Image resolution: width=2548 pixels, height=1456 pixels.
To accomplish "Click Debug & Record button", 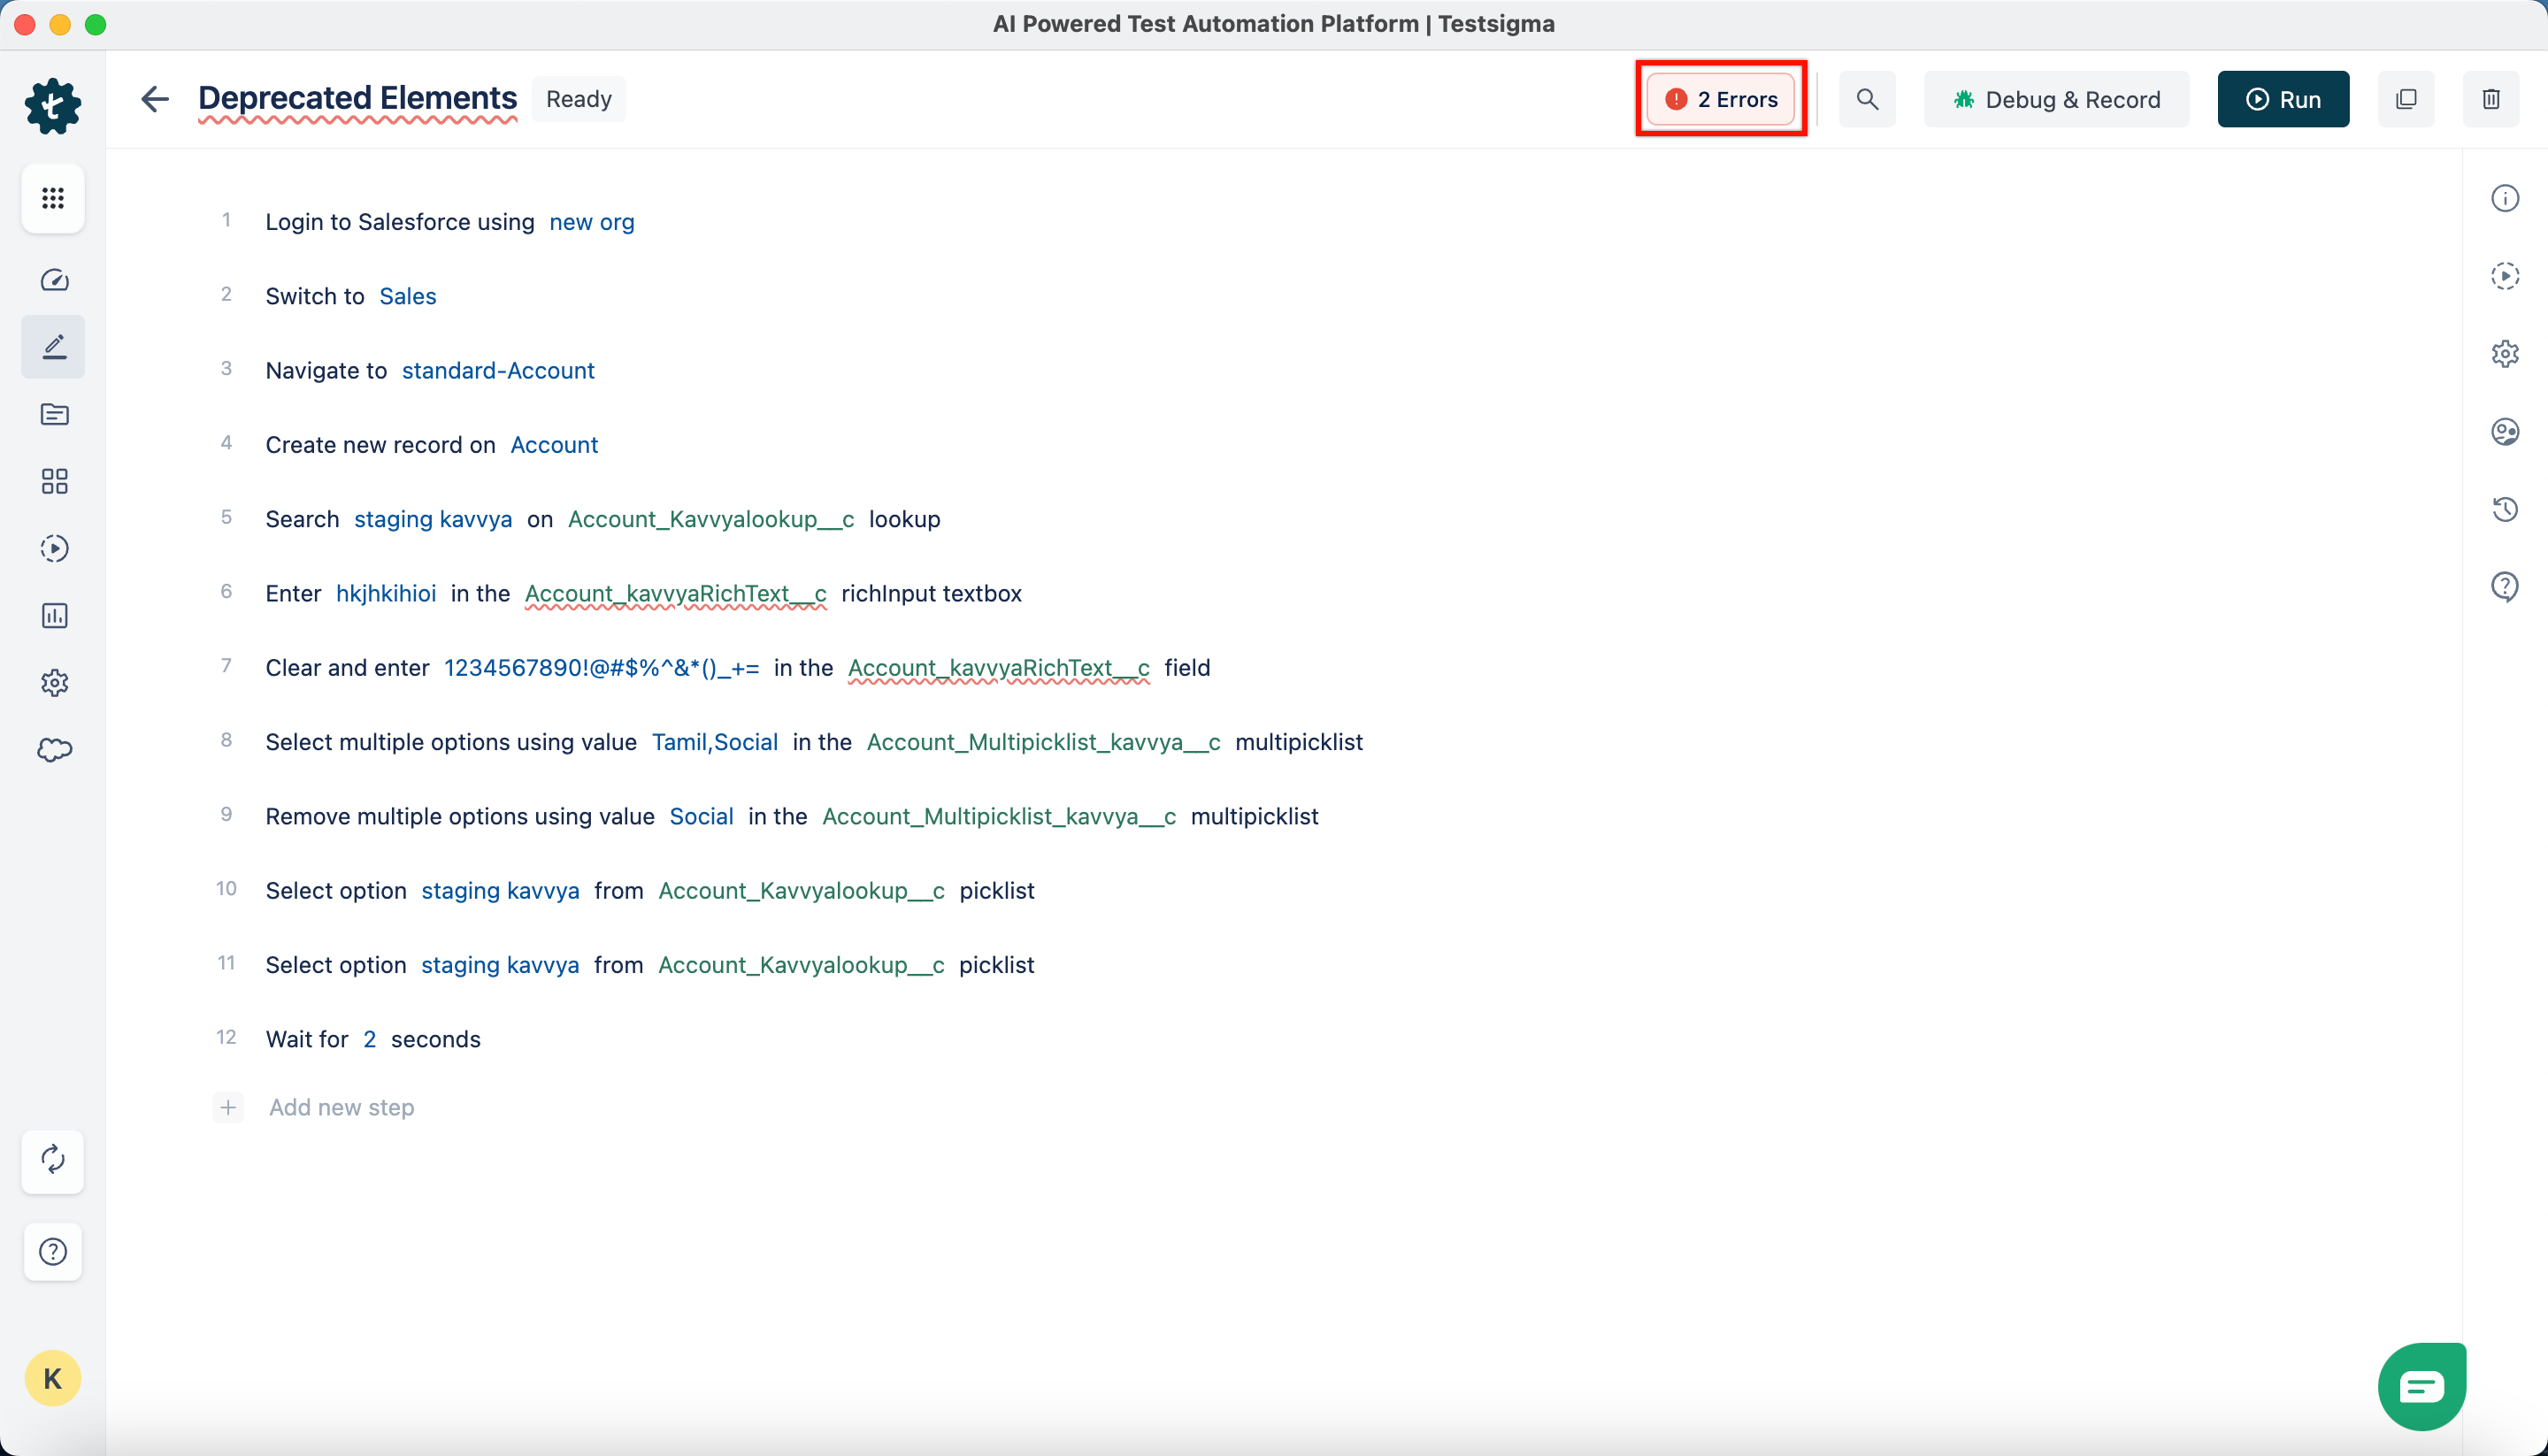I will point(2057,99).
